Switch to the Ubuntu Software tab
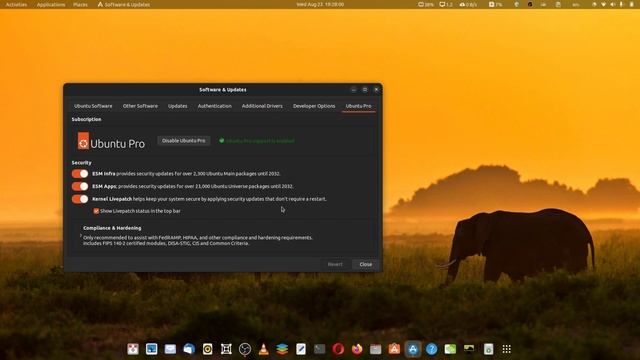The height and width of the screenshot is (360, 640). pyautogui.click(x=93, y=106)
